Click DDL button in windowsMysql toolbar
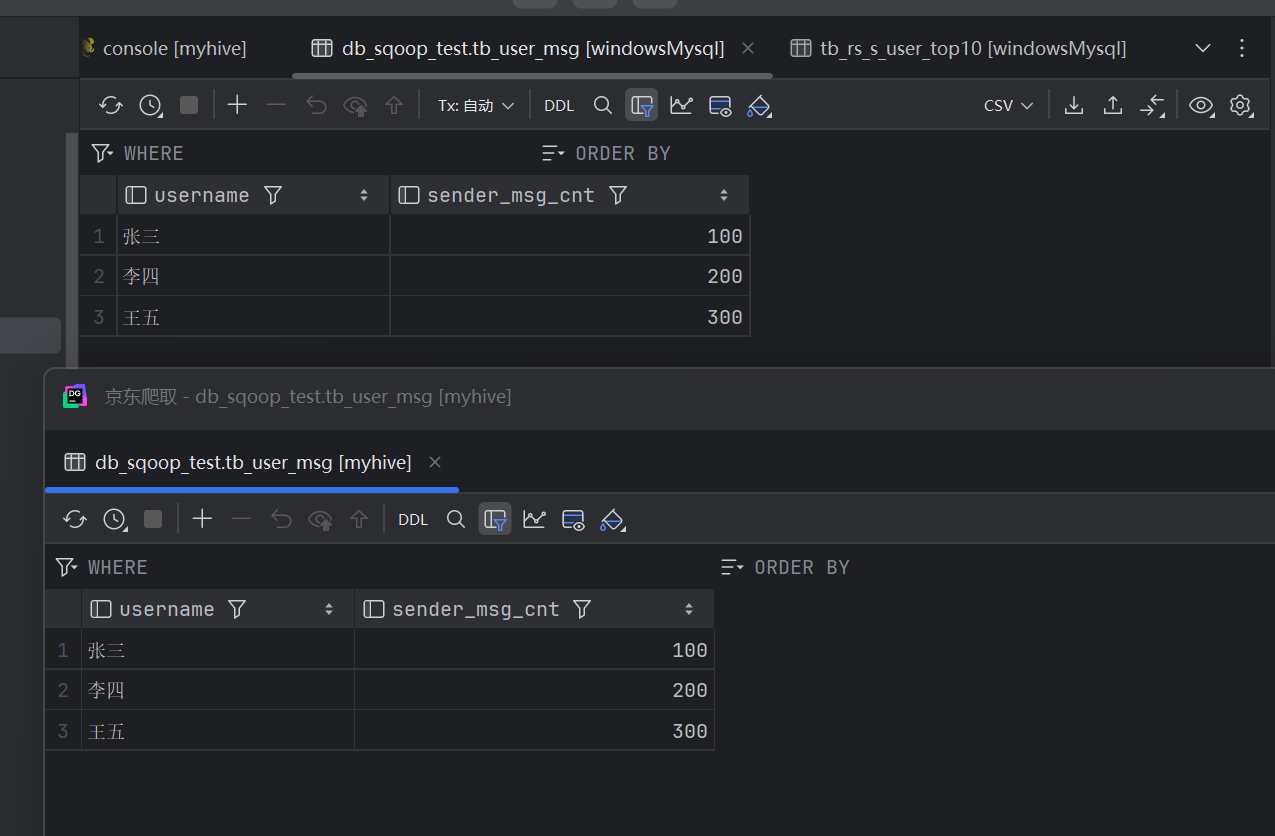 click(x=559, y=105)
